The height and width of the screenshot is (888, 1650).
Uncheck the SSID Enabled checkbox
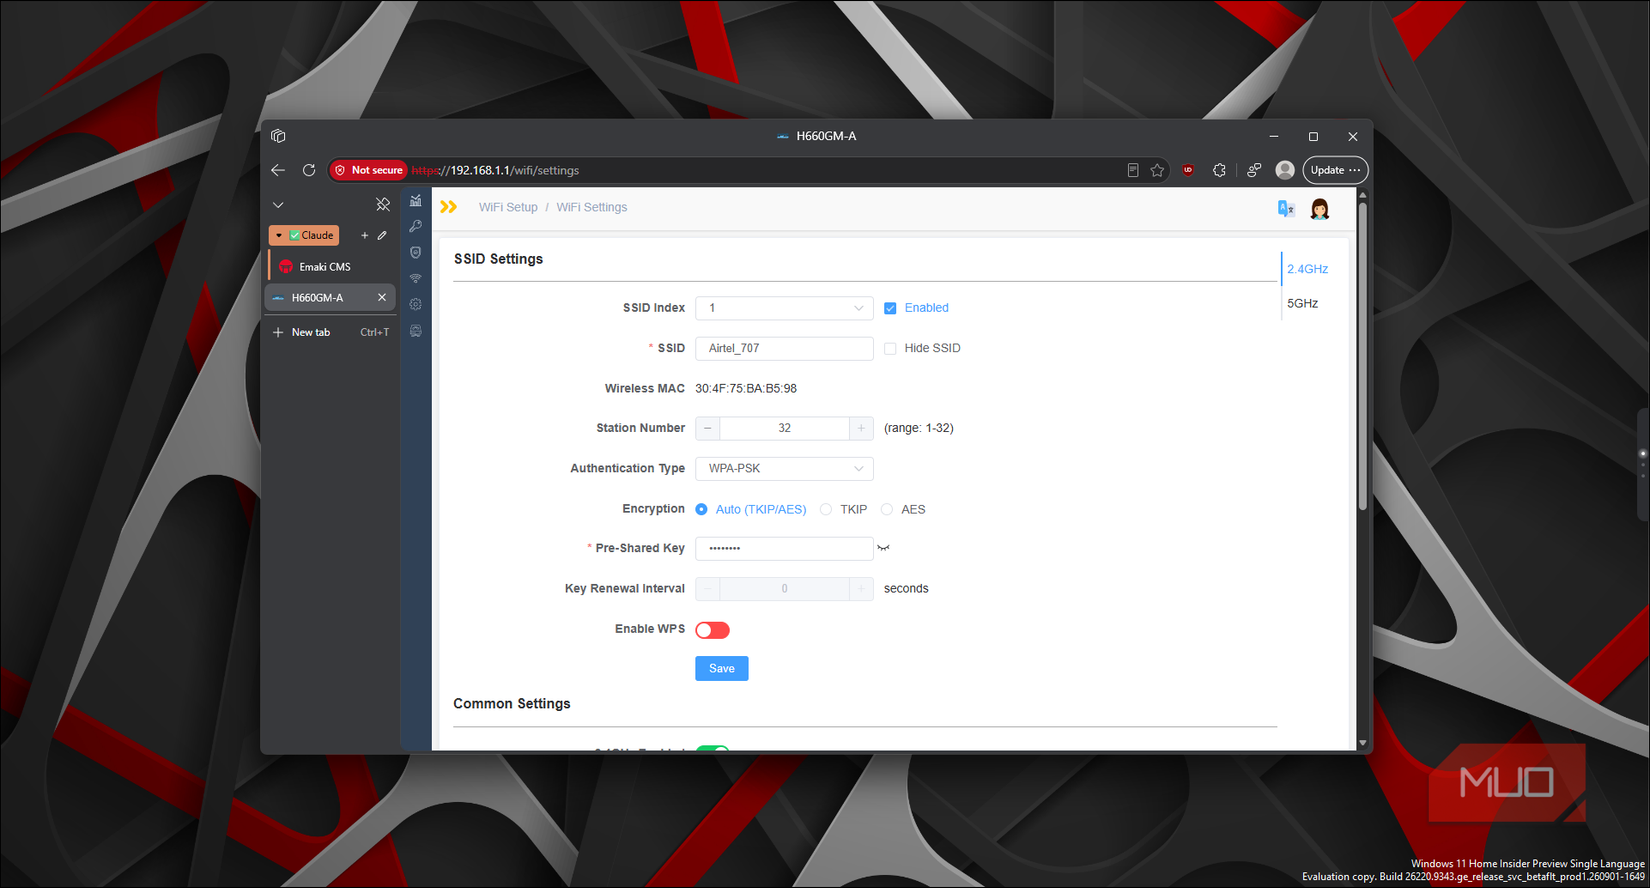coord(890,308)
